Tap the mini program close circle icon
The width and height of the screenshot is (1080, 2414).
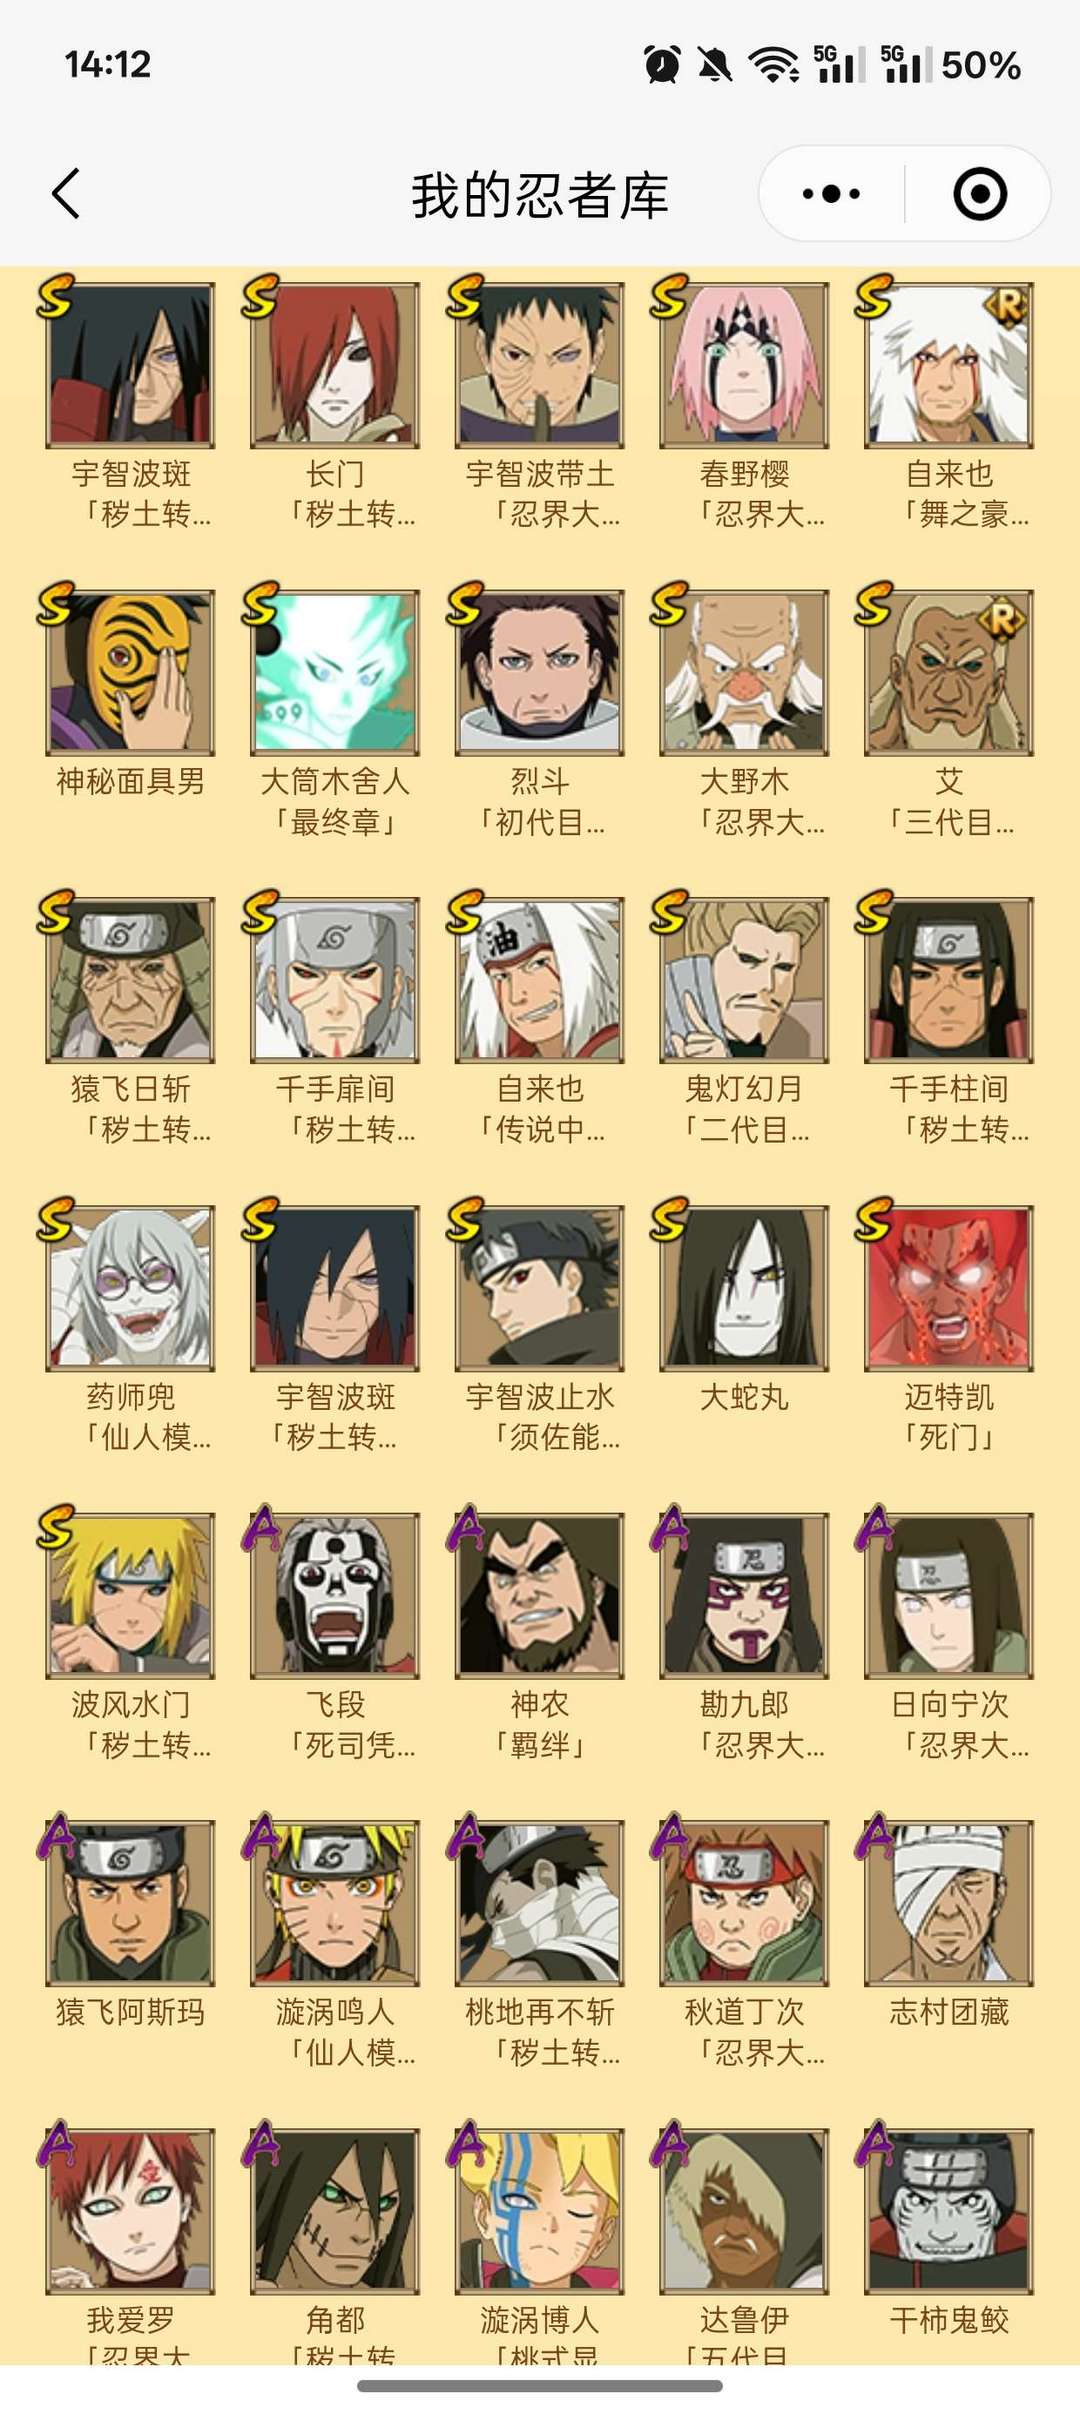tap(980, 193)
